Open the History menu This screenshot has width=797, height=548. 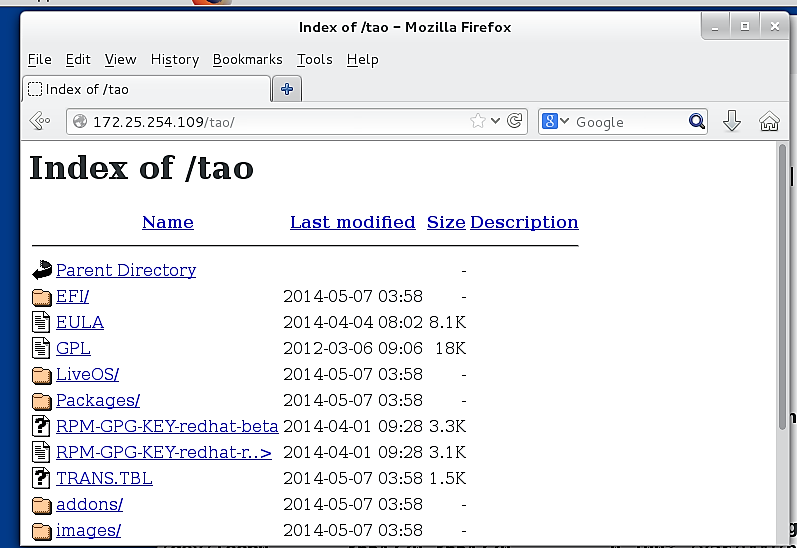coord(175,59)
